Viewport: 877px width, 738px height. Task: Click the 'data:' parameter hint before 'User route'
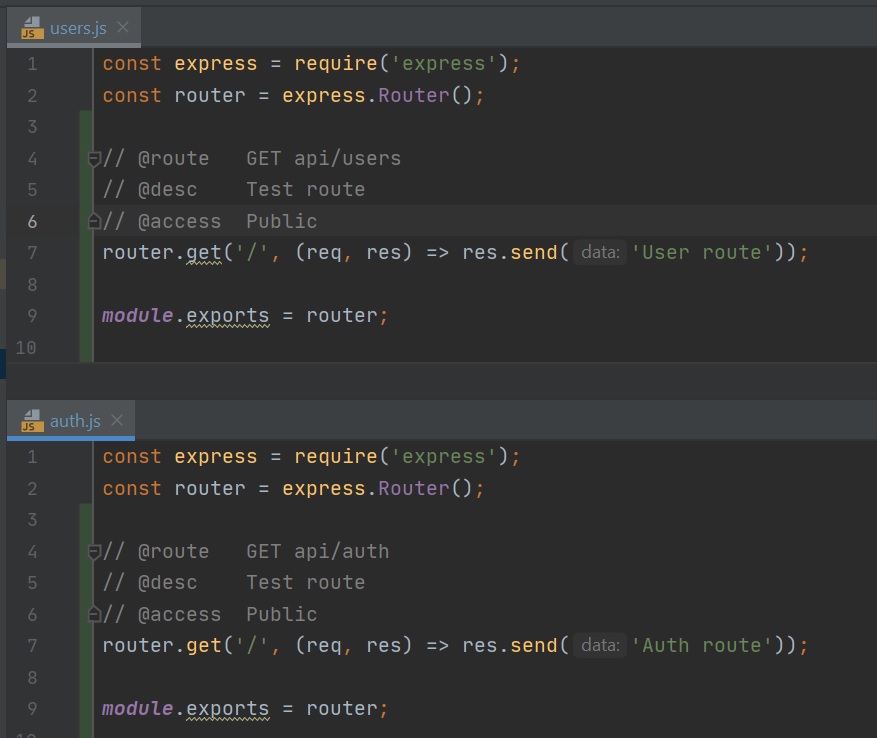coord(600,253)
